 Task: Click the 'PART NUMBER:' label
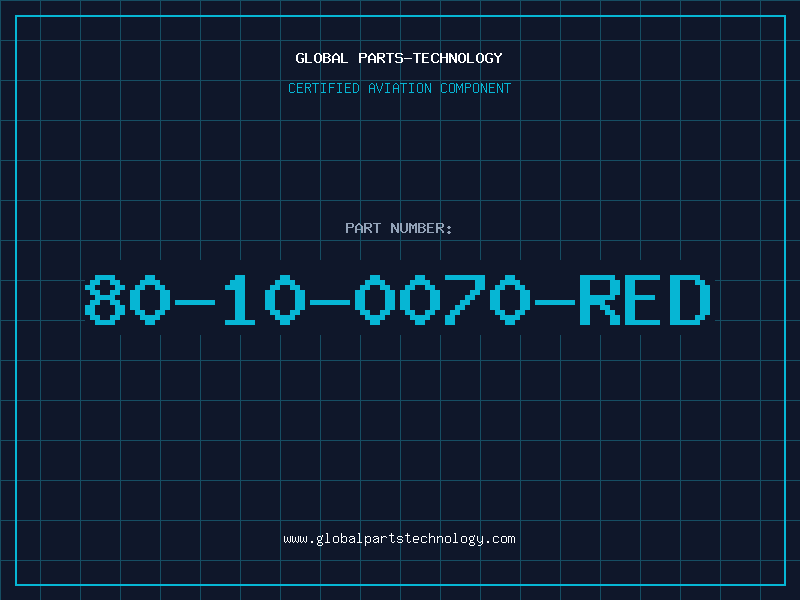point(399,228)
